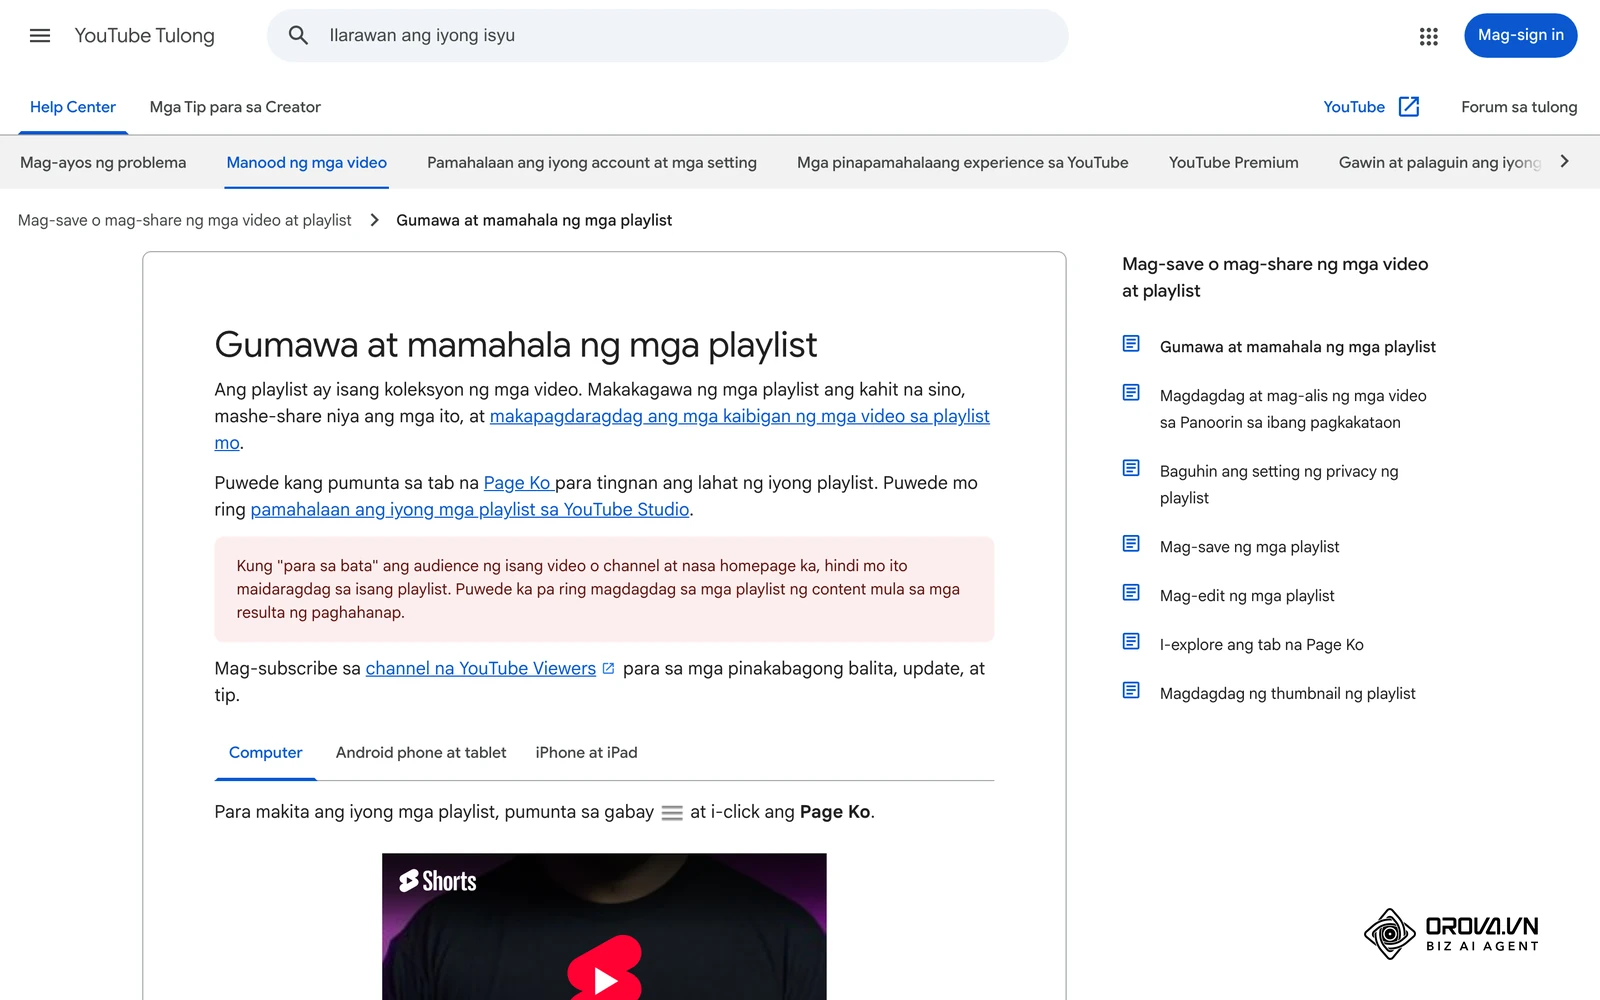
Task: Click the Mag-sign in button
Action: [1520, 36]
